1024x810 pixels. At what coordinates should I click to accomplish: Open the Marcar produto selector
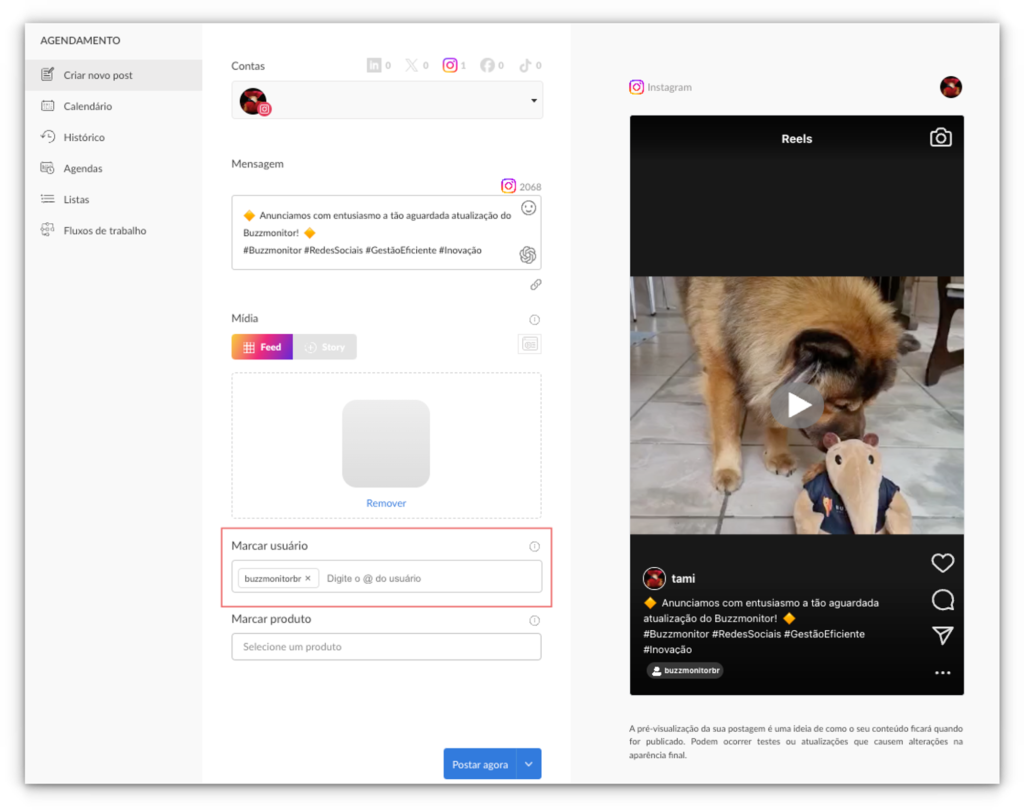click(386, 647)
